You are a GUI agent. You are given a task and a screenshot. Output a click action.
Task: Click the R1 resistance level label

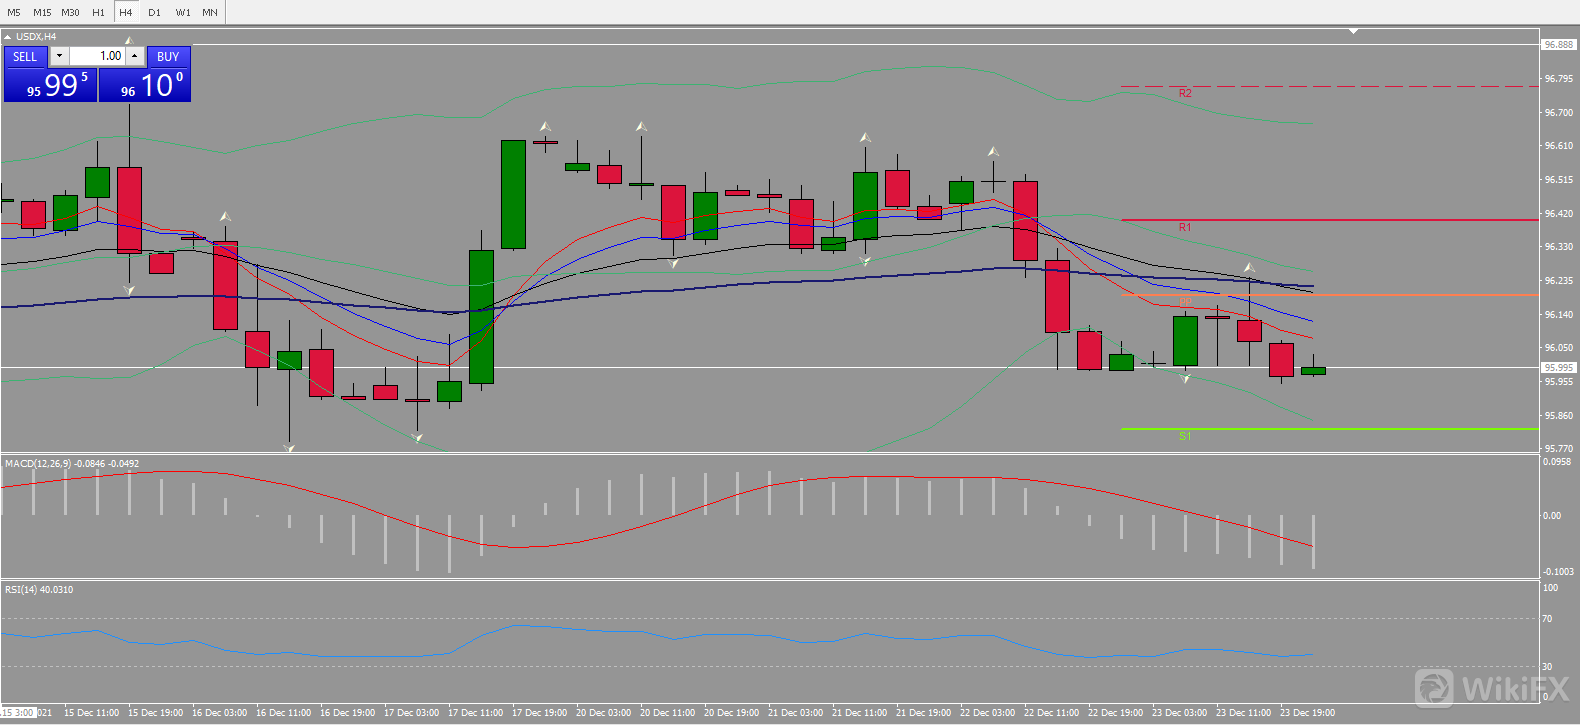pyautogui.click(x=1185, y=227)
